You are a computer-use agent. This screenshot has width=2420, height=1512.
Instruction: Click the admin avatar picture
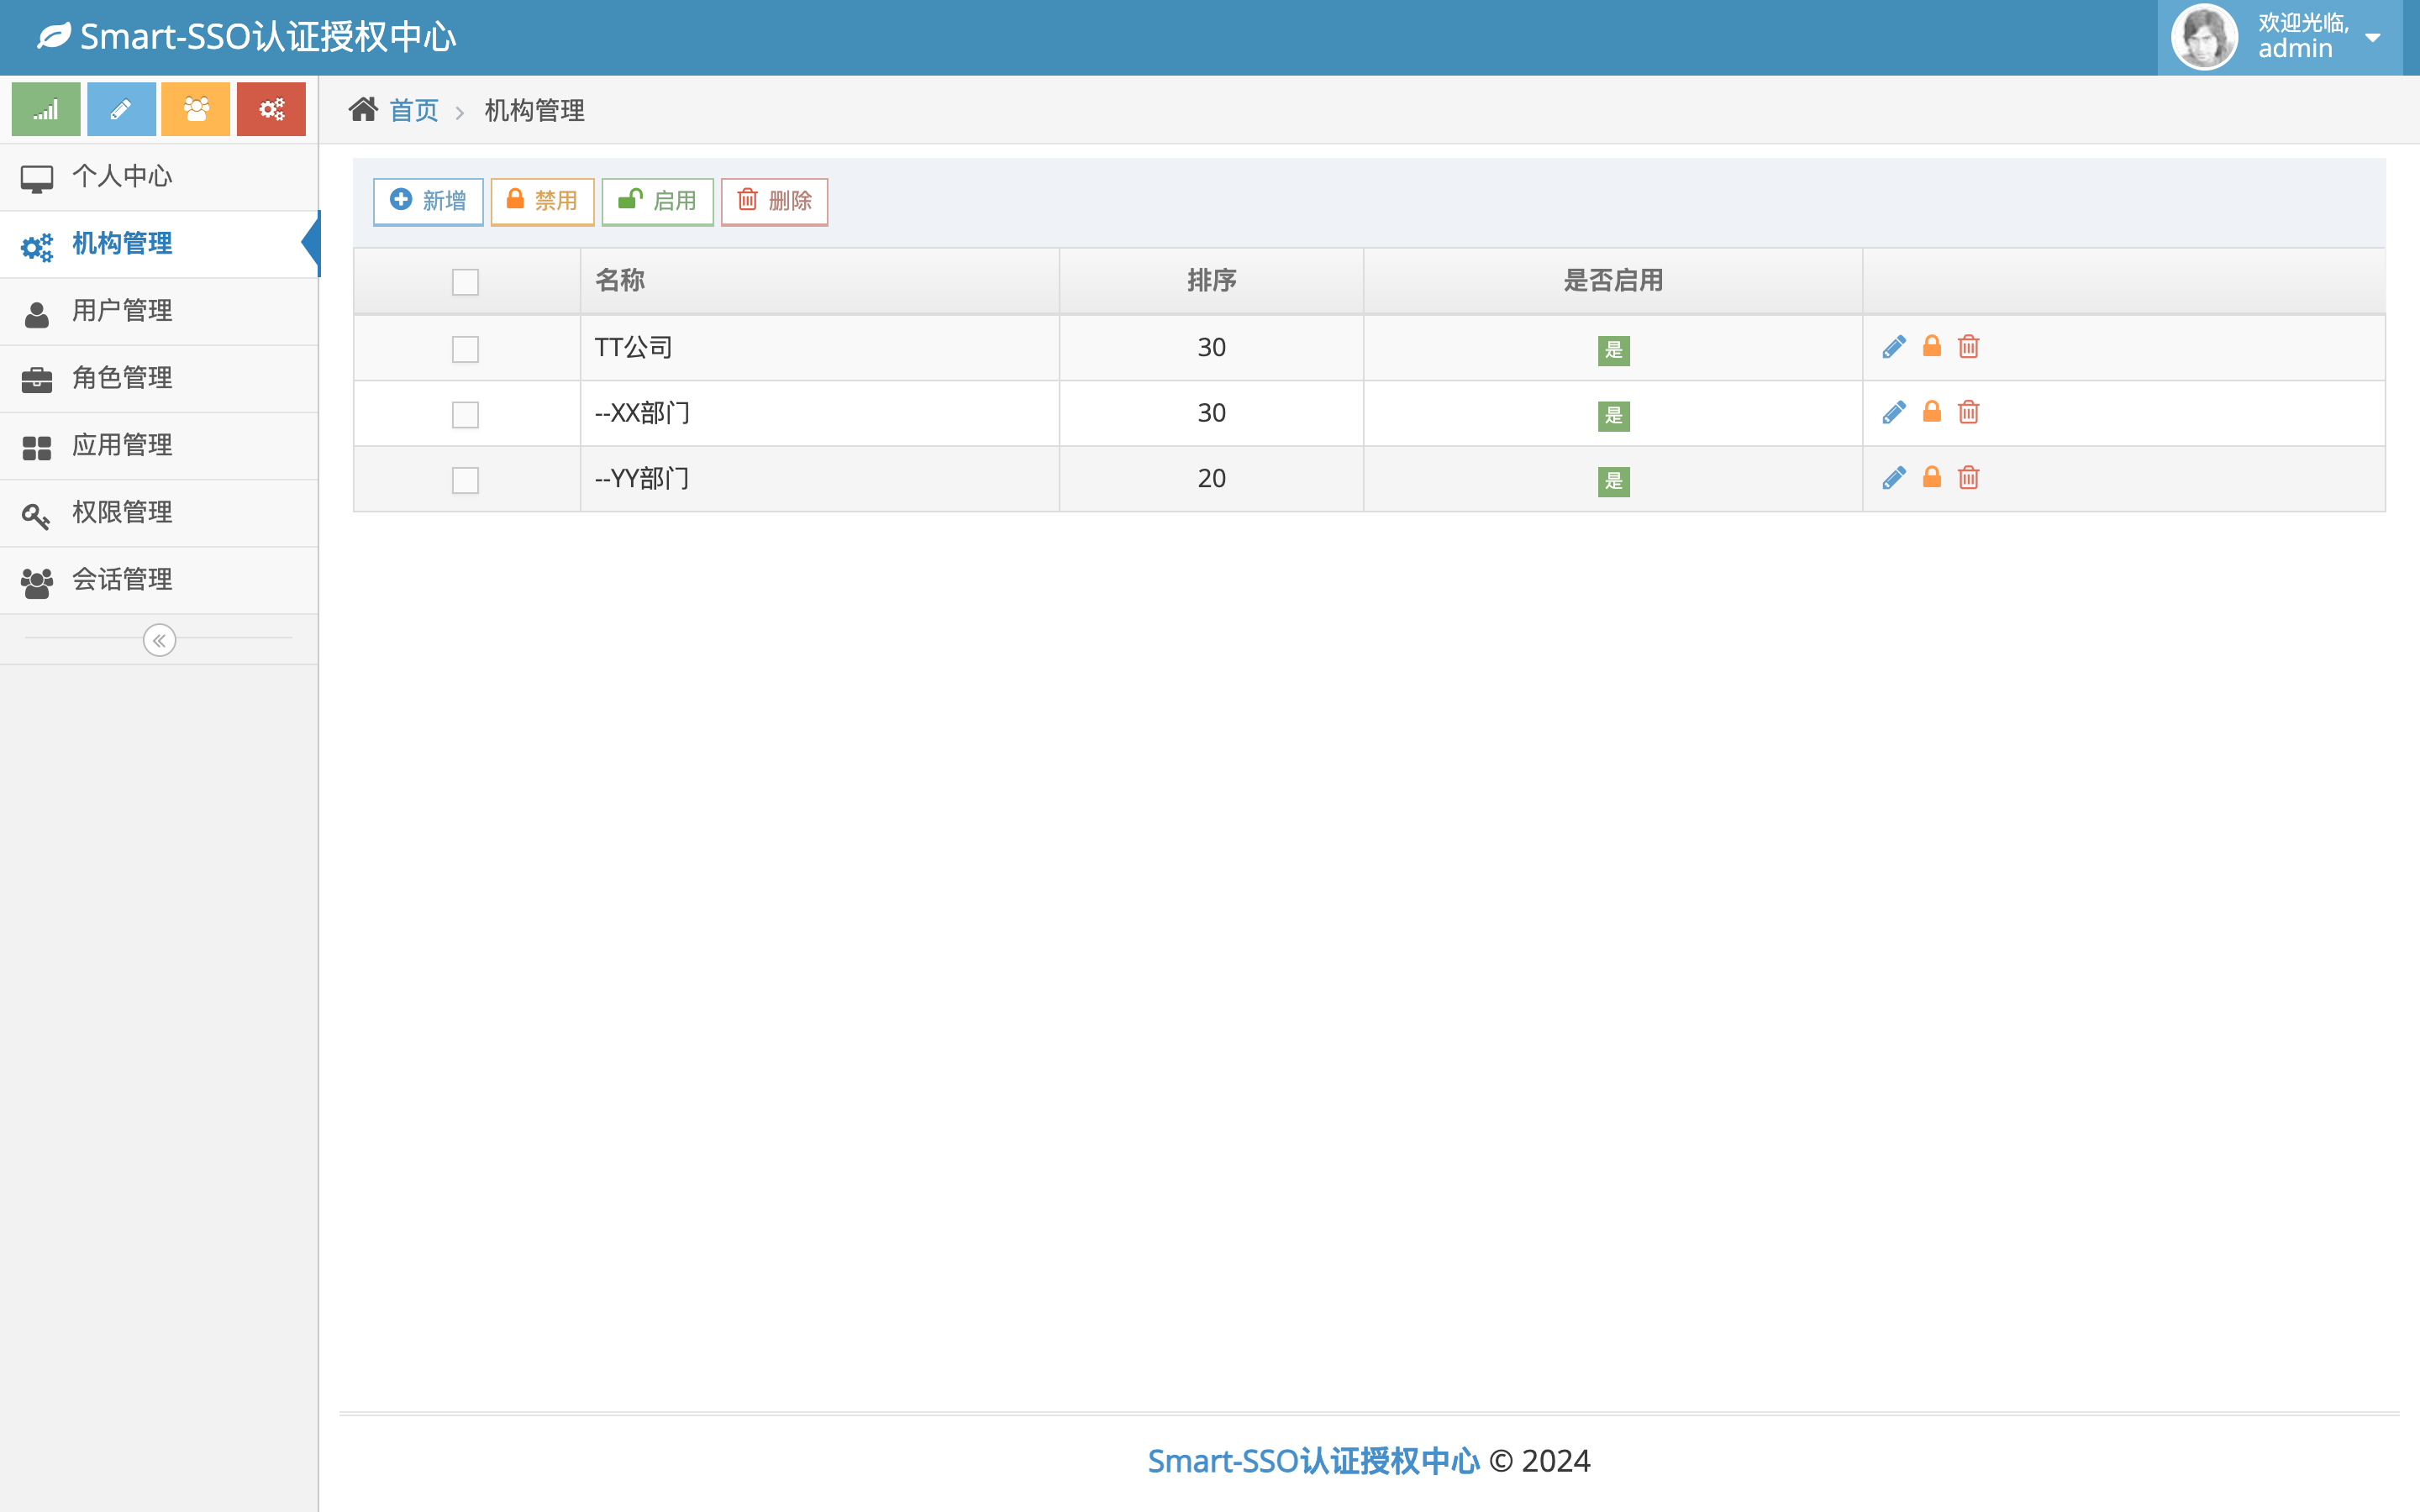(x=2204, y=37)
